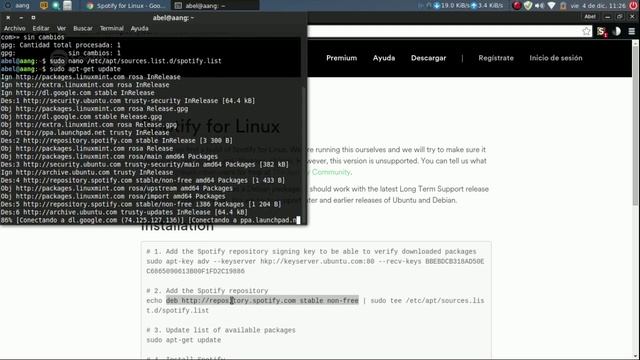This screenshot has height=360, width=640.
Task: Click the yellow launcher icon in top panel
Action: (x=44, y=5)
